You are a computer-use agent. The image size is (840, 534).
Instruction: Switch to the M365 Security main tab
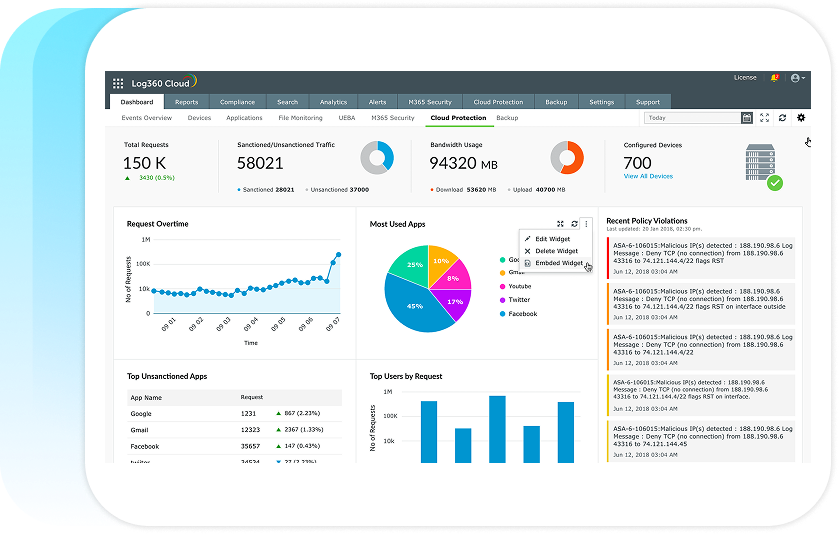430,102
